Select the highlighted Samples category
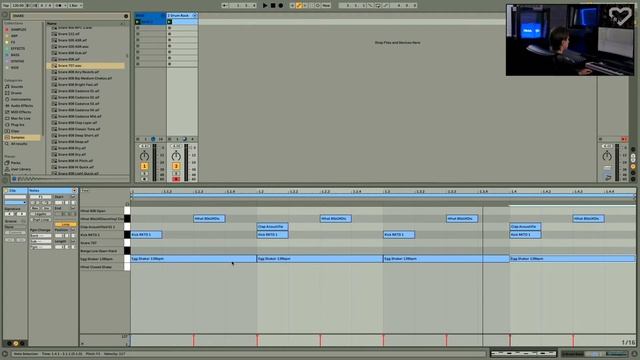640x360 pixels. 22,138
